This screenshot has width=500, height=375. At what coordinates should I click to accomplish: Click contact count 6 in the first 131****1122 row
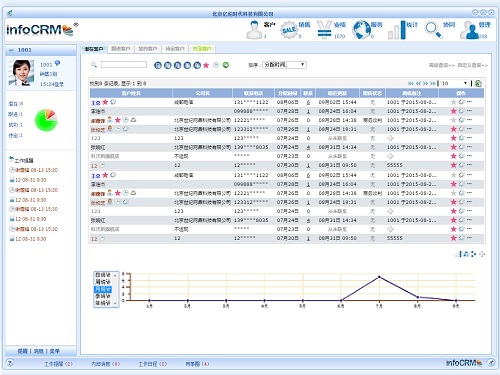[308, 102]
